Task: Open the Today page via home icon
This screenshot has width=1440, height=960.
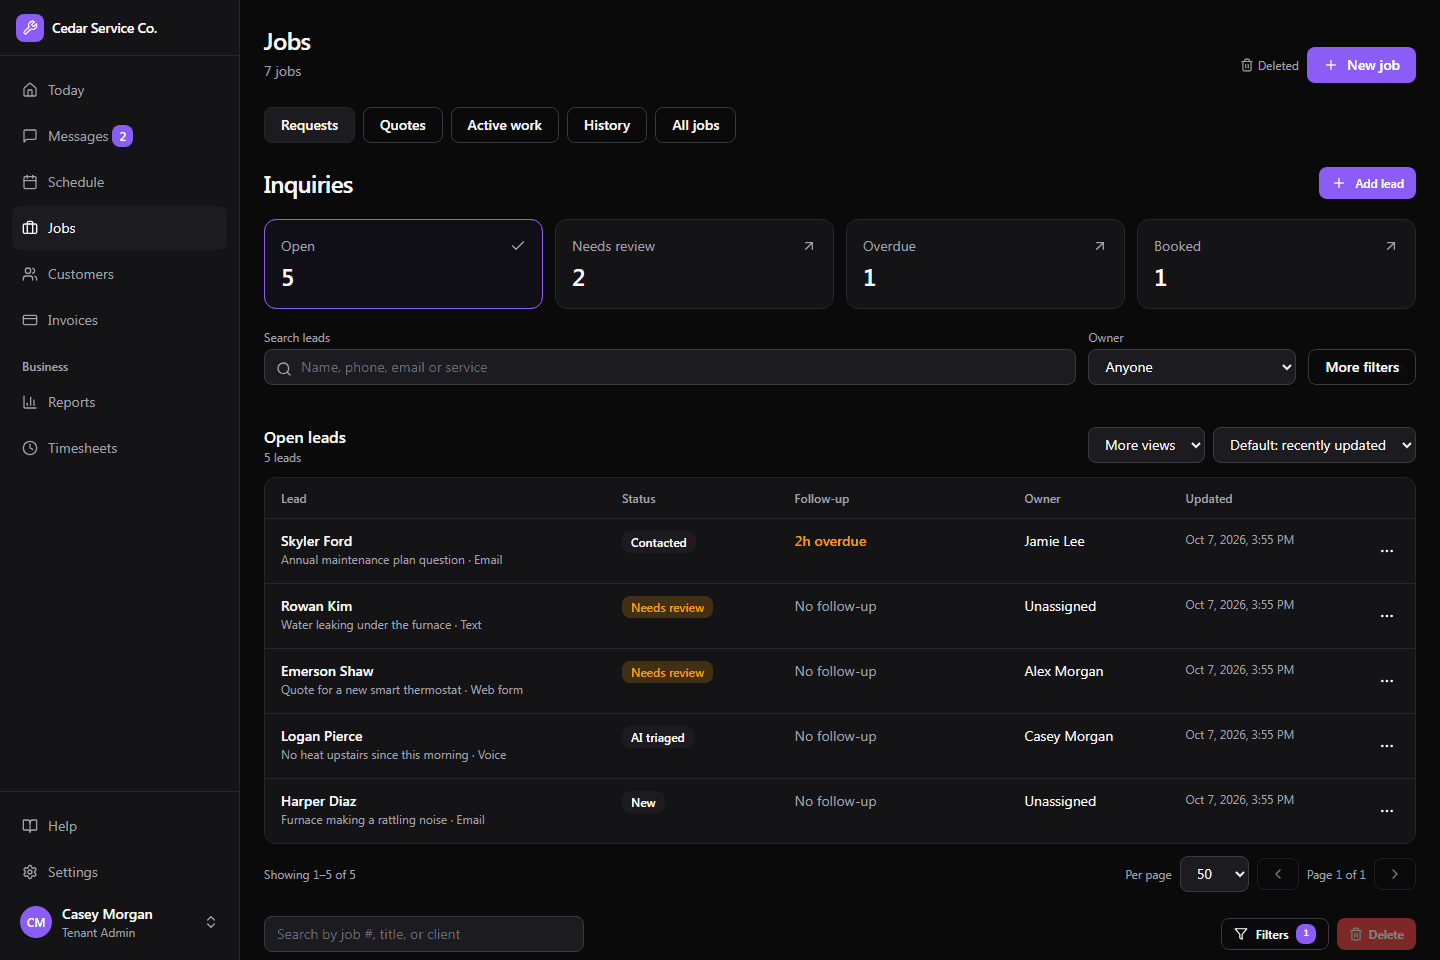Action: tap(30, 90)
